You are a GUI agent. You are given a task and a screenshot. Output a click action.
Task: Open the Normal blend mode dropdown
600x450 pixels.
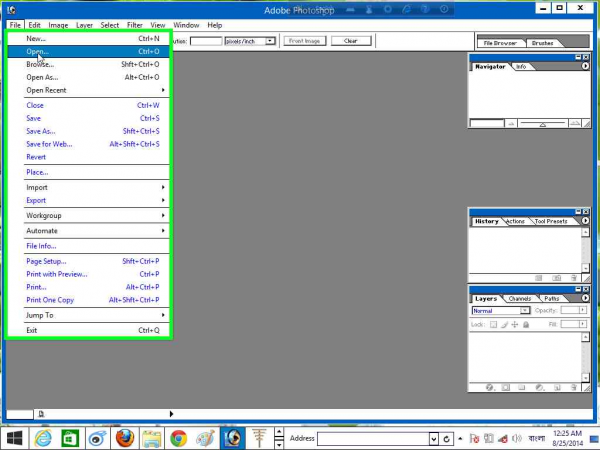525,310
